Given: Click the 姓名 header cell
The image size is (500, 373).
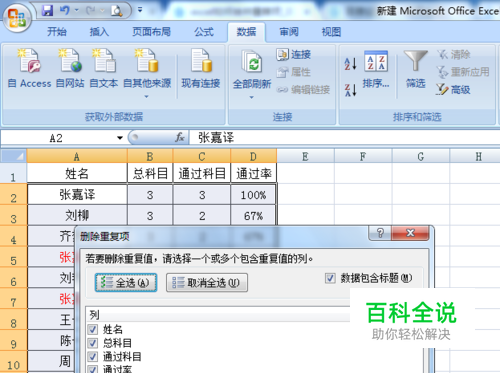Looking at the screenshot, I should [x=77, y=173].
